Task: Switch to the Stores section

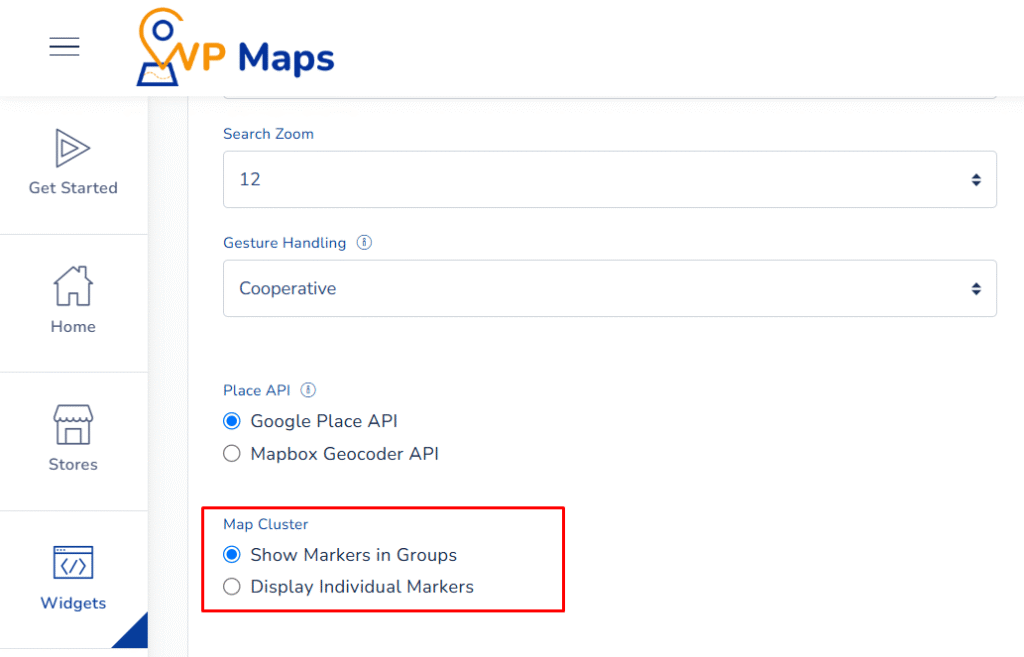Action: click(x=72, y=441)
